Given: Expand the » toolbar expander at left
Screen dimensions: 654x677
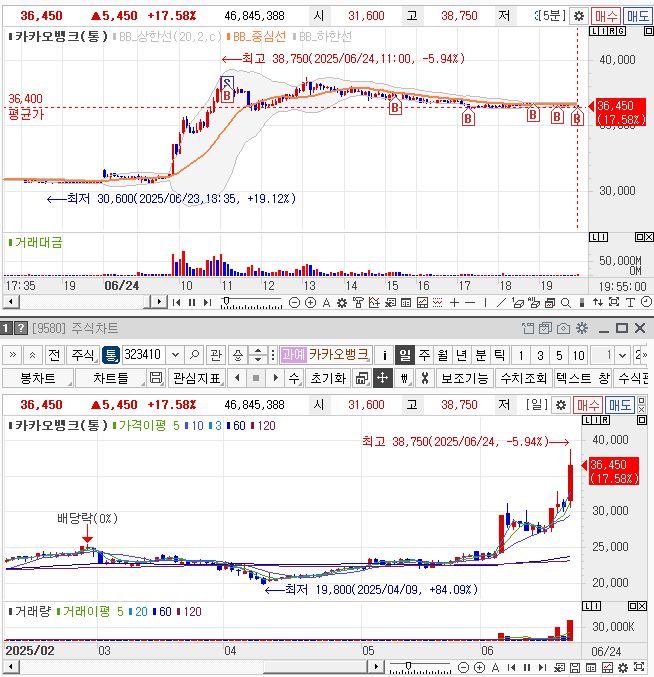Looking at the screenshot, I should (x=13, y=355).
